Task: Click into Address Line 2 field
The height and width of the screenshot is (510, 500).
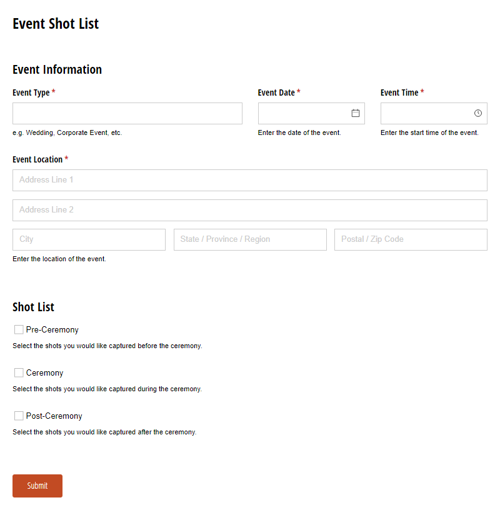Action: (x=250, y=210)
